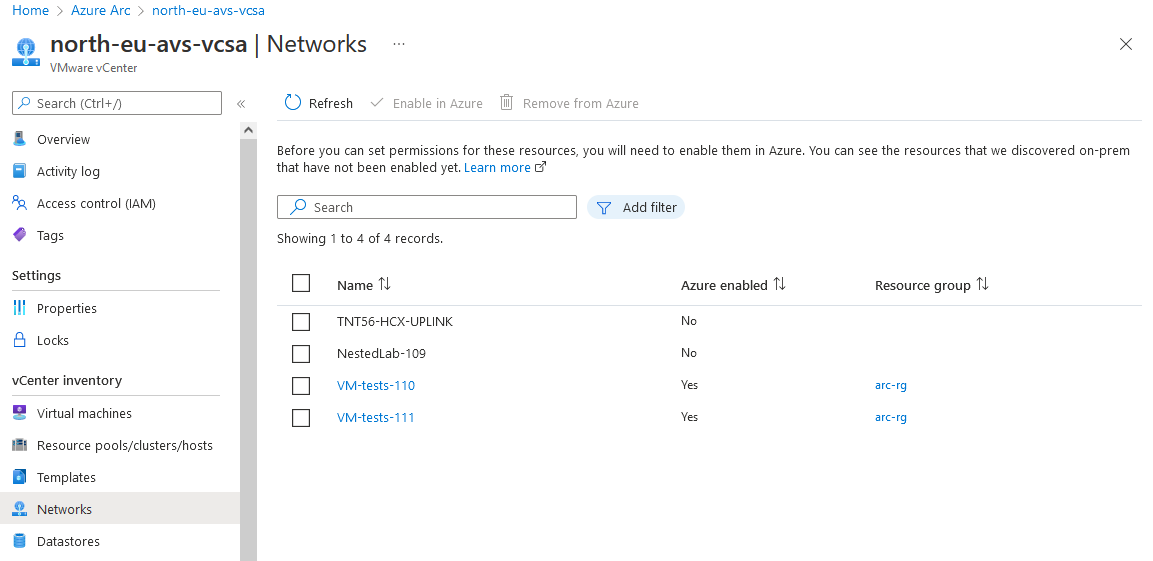
Task: Sort by Azure enabled column arrows
Action: click(x=779, y=284)
